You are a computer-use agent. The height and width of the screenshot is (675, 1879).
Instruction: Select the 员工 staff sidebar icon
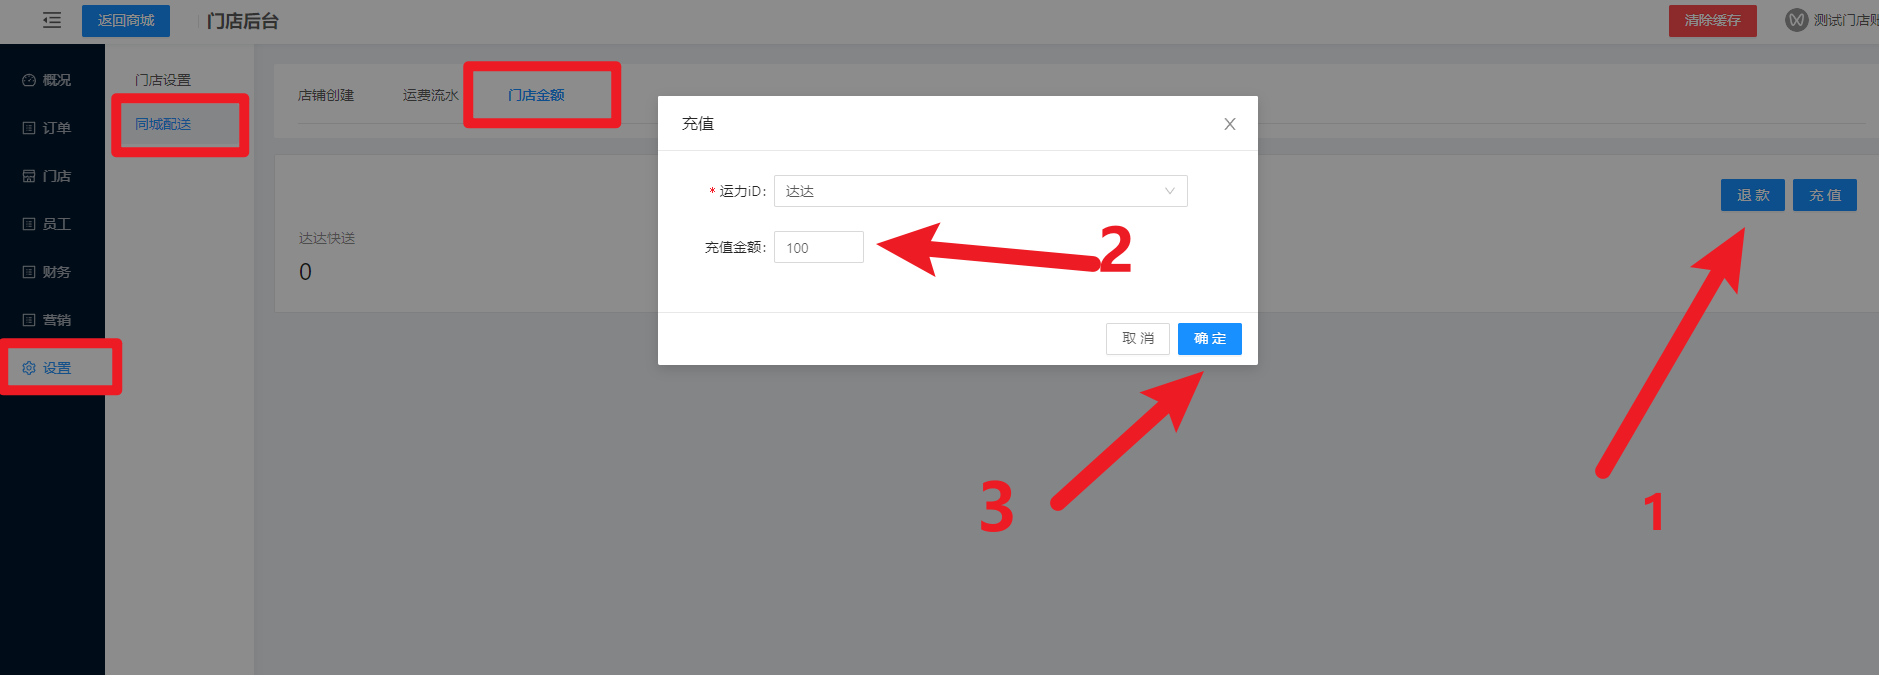[29, 224]
